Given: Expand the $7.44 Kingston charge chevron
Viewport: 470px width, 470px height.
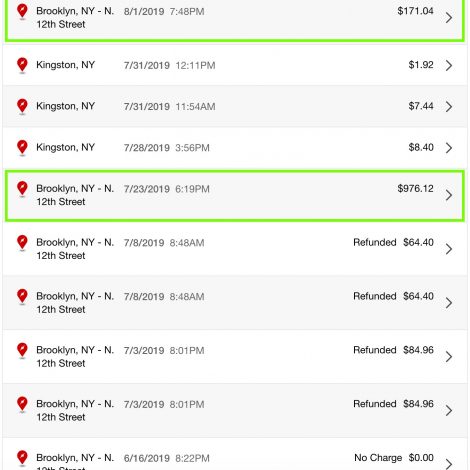Looking at the screenshot, I should [x=449, y=106].
